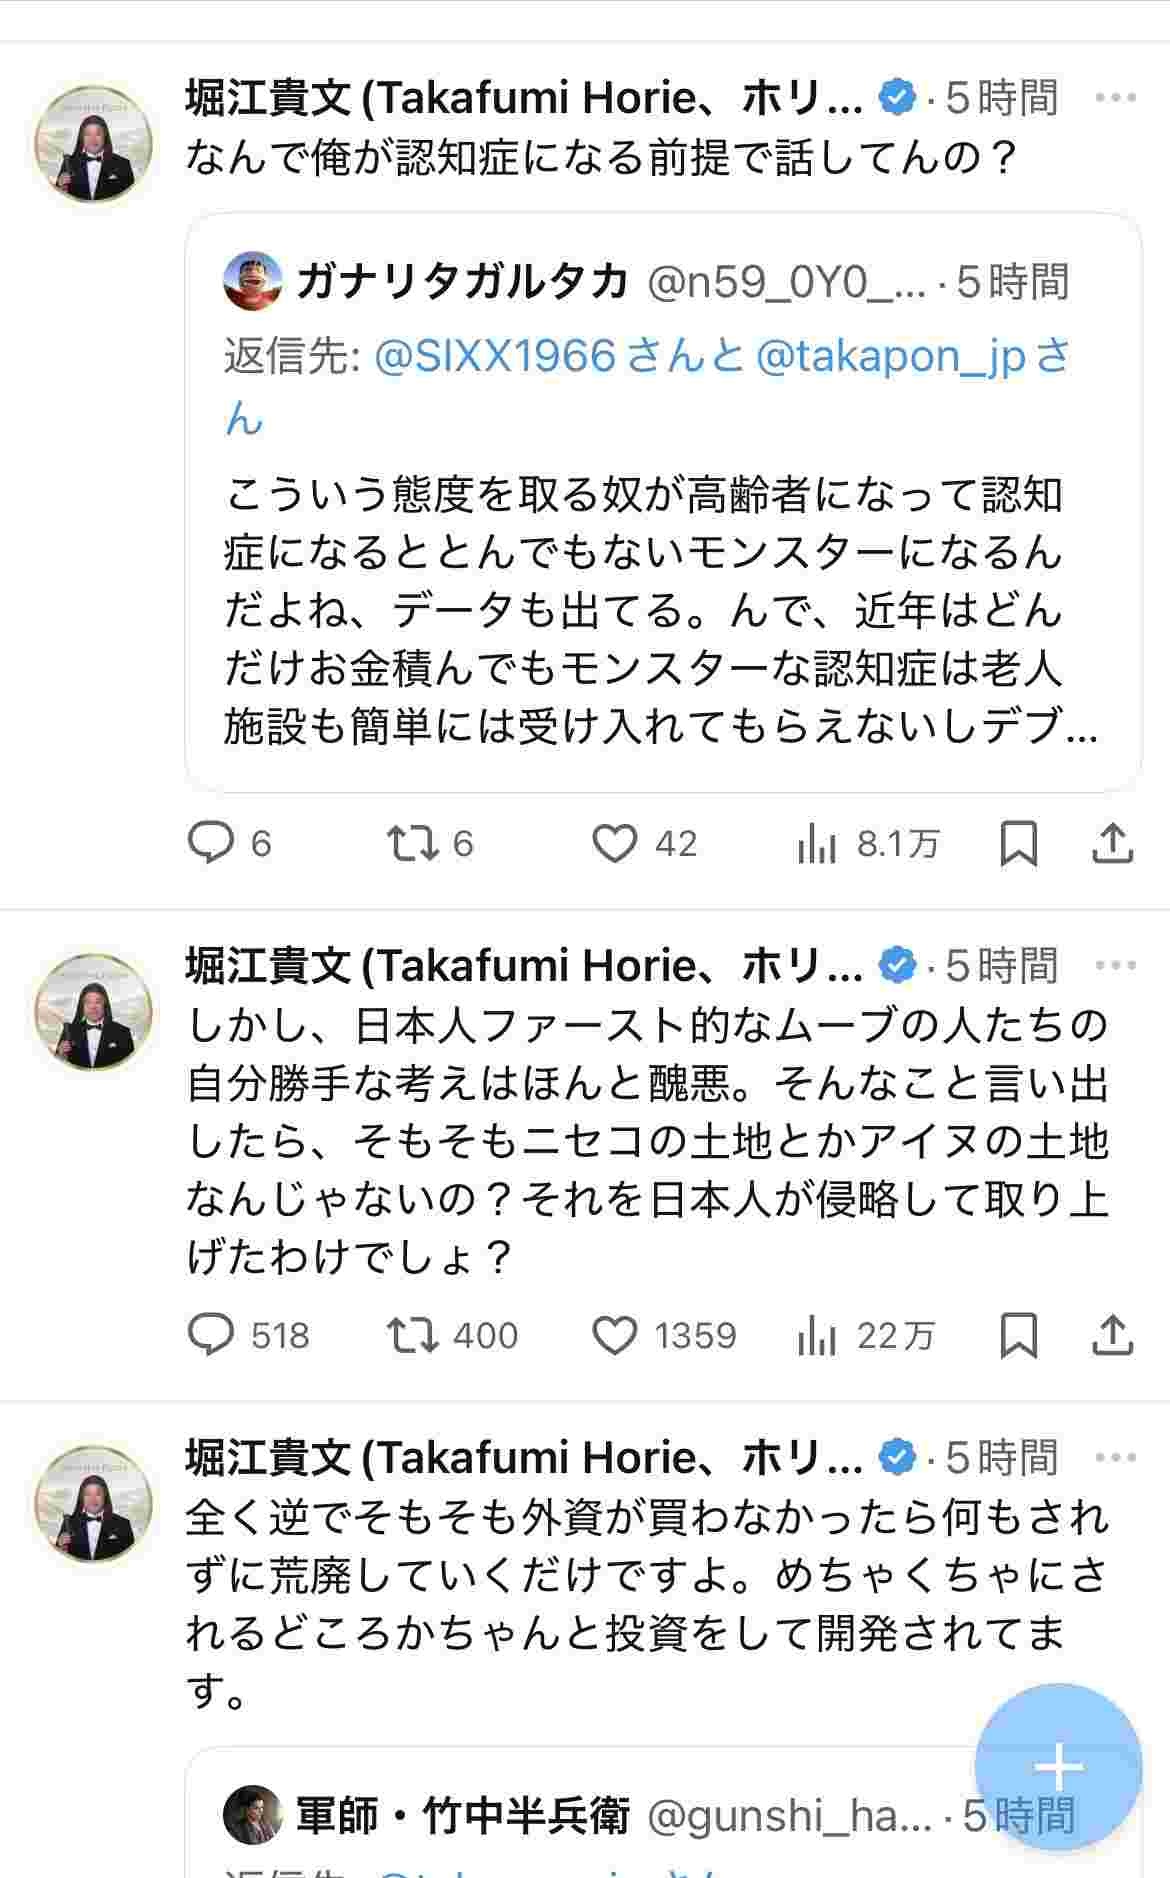View analytics showing 8.1万 views
The image size is (1170, 1878).
(817, 845)
